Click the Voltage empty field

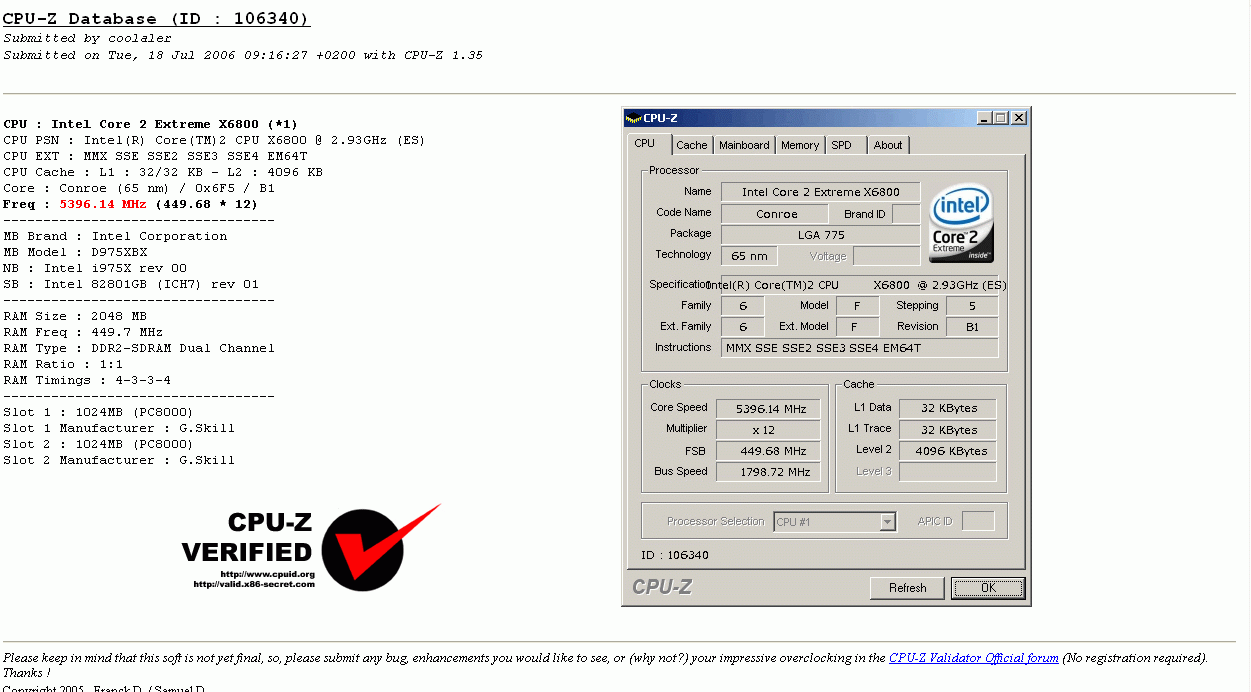click(887, 256)
